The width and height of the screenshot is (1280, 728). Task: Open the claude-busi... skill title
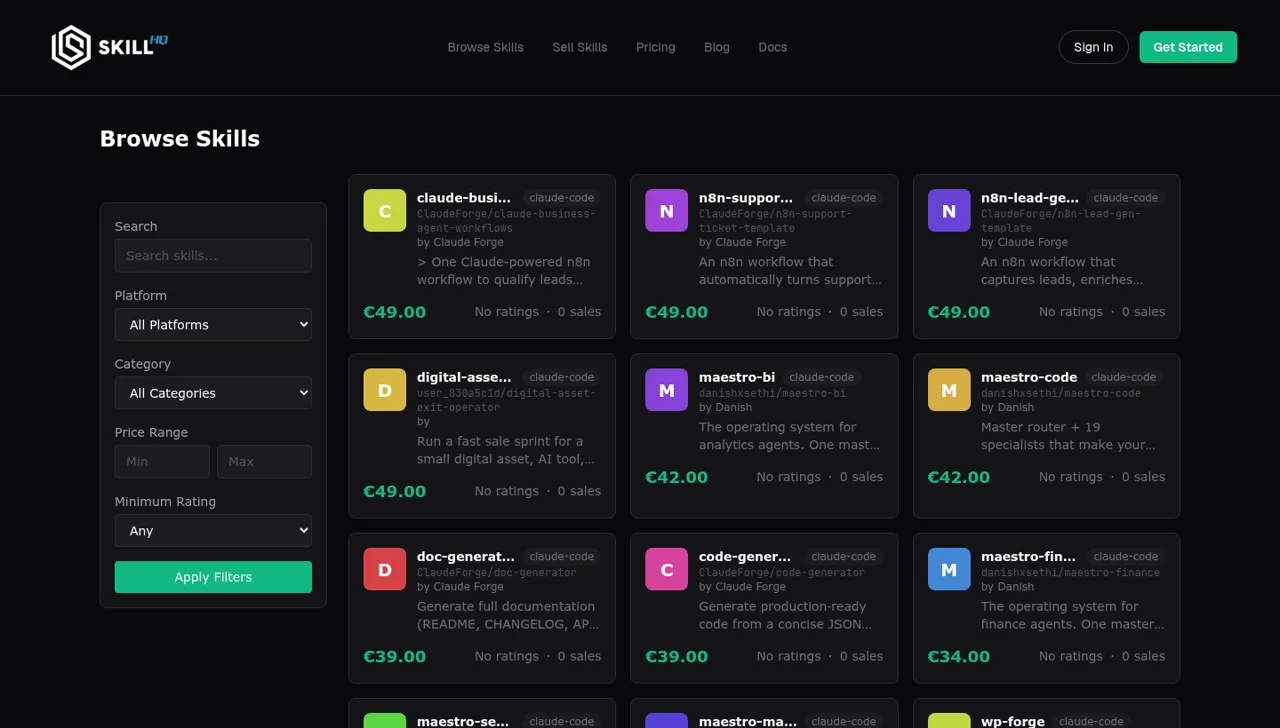coord(464,198)
